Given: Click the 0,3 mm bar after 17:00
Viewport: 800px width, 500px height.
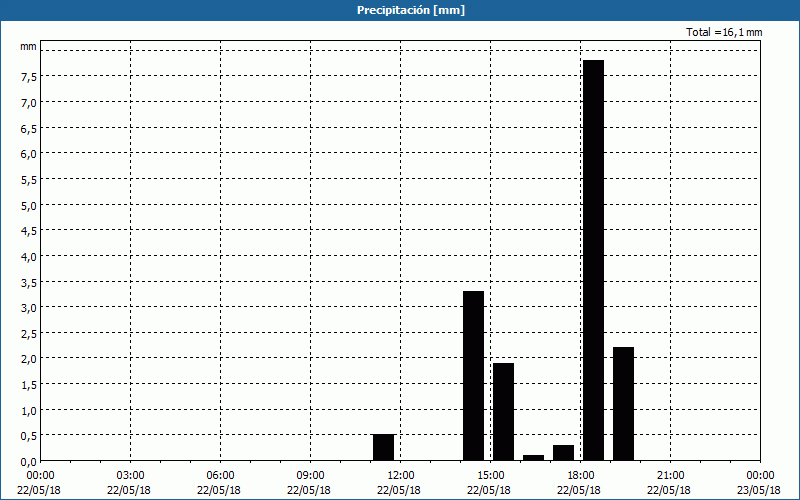Looking at the screenshot, I should pyautogui.click(x=563, y=453).
